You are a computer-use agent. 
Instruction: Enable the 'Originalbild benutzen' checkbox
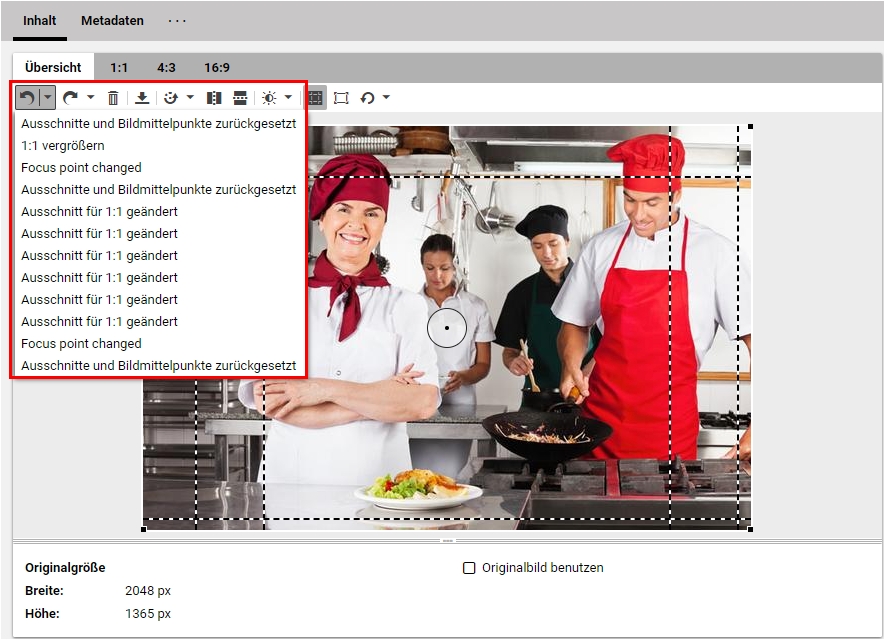[469, 568]
